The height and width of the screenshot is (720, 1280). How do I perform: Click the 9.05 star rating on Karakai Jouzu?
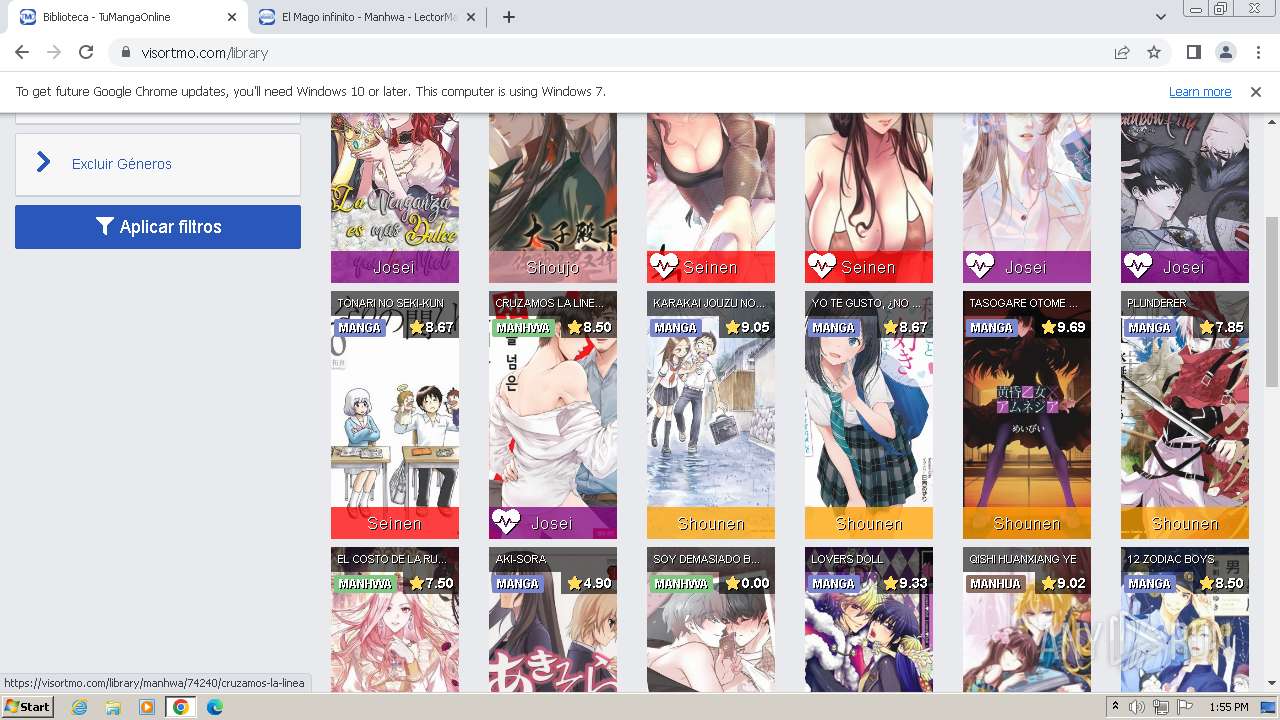point(747,327)
